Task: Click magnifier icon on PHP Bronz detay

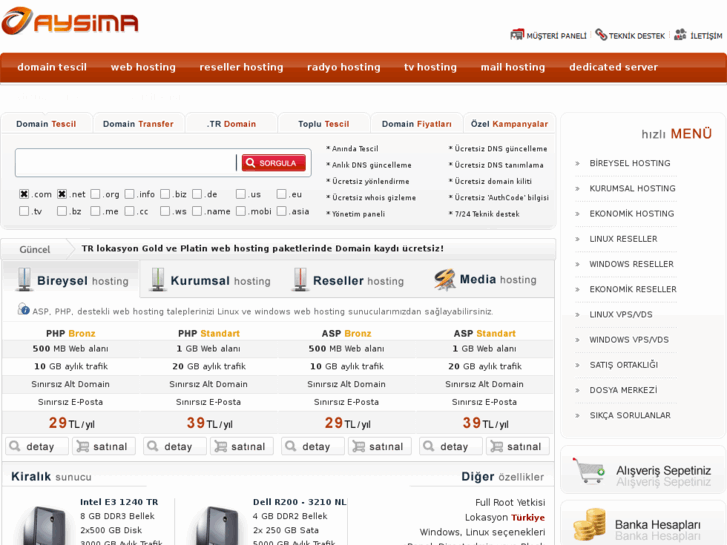Action: coord(15,446)
